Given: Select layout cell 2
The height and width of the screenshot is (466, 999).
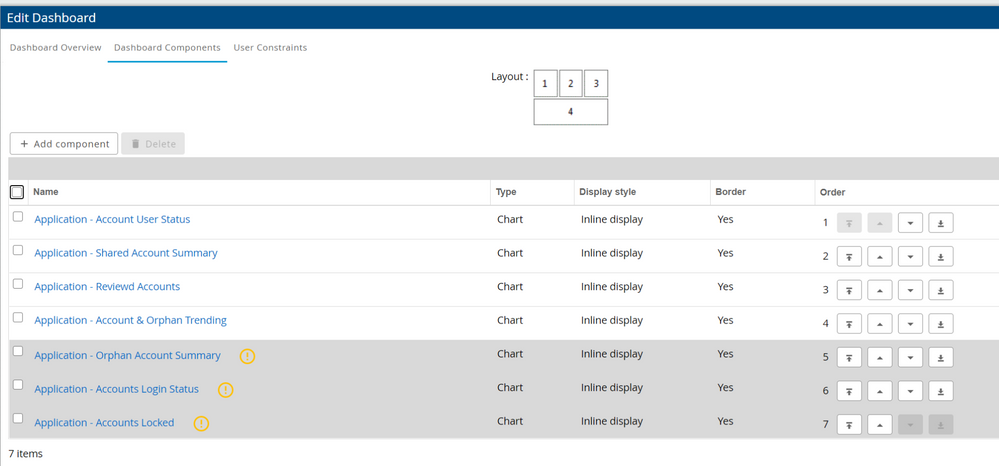Looking at the screenshot, I should tap(570, 83).
